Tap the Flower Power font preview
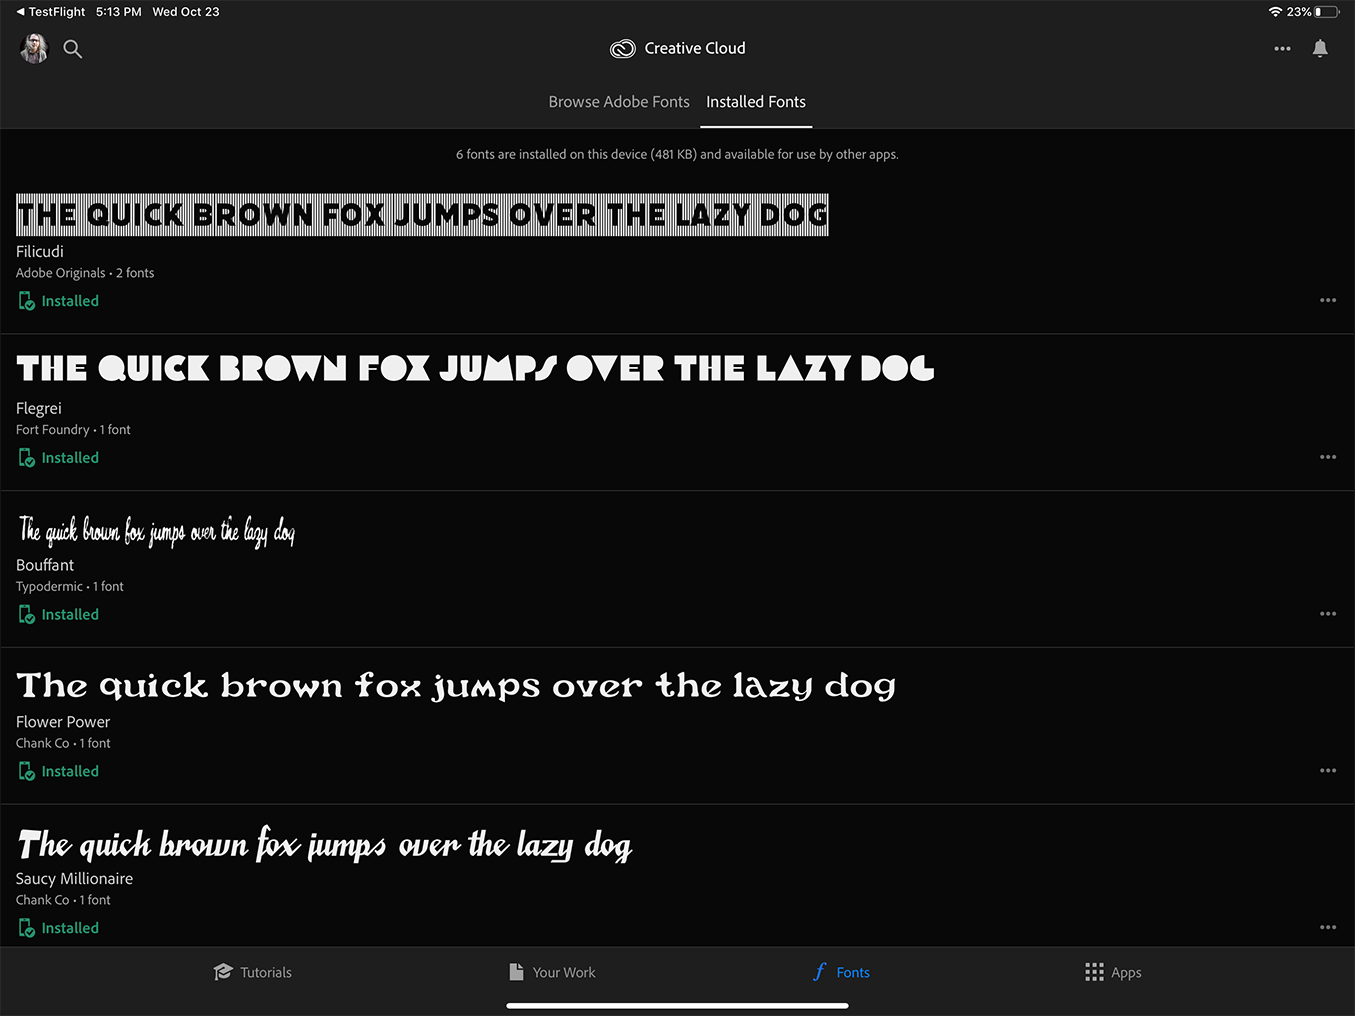This screenshot has width=1355, height=1016. pos(456,686)
